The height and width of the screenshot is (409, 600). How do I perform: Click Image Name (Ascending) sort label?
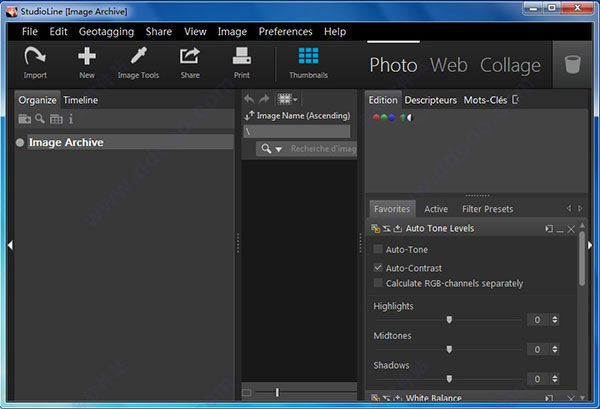coord(303,116)
